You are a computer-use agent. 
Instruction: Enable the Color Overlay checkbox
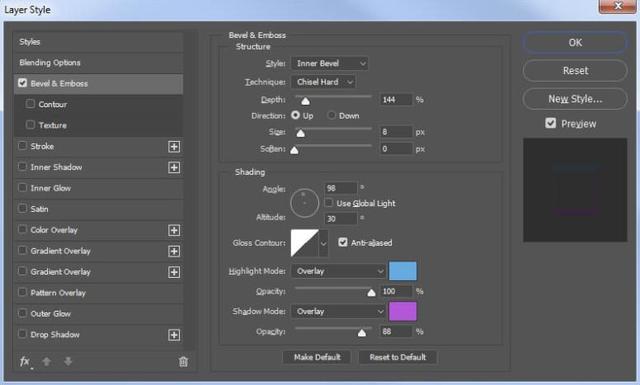22,229
